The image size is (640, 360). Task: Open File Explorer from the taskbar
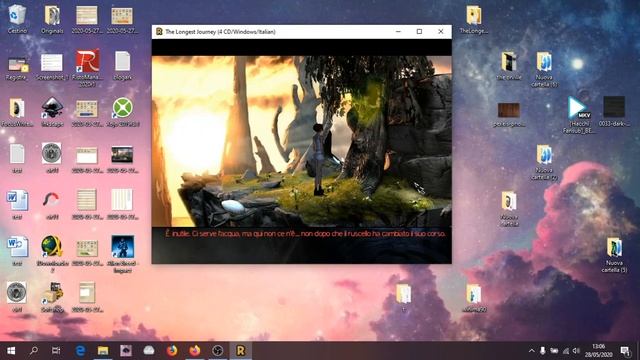click(103, 351)
